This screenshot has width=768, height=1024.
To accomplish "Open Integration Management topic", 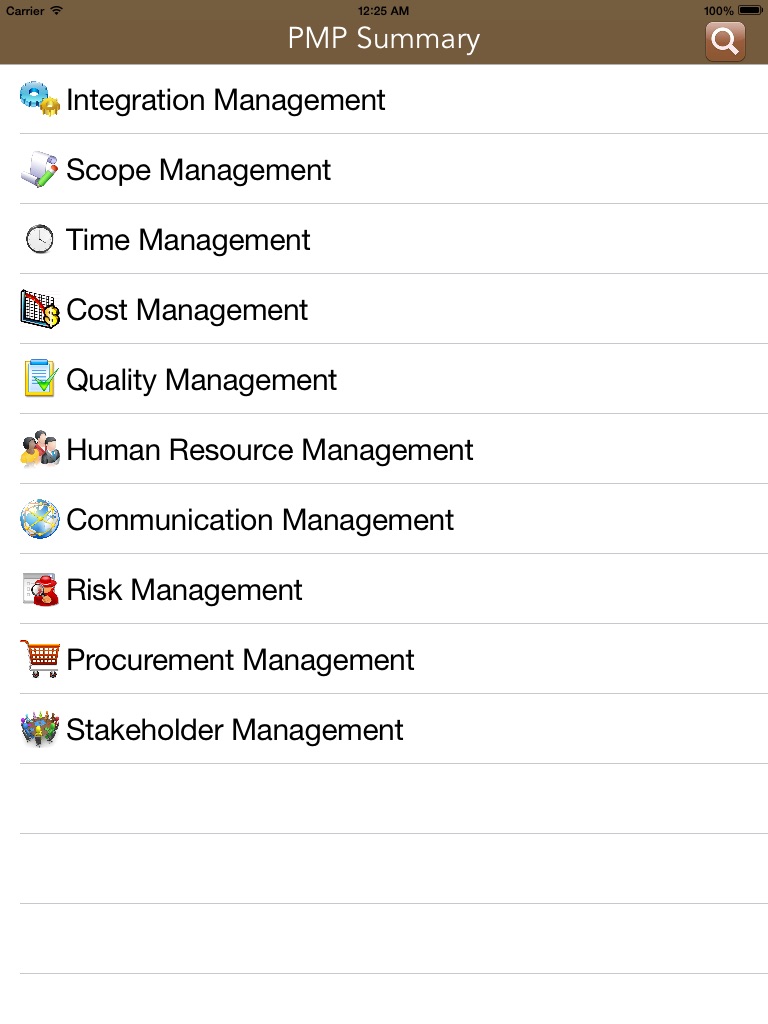I will pos(225,100).
